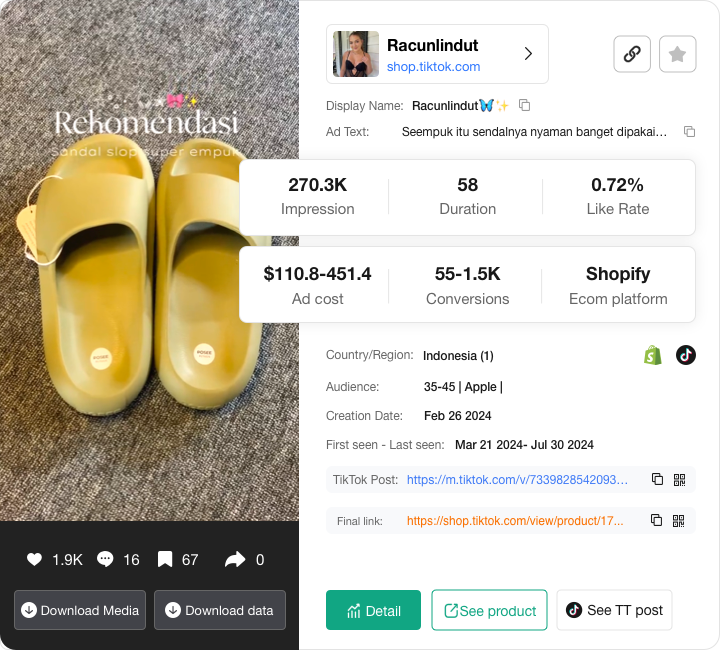Click the Download Media button
Screen dimensions: 720x650
80,610
